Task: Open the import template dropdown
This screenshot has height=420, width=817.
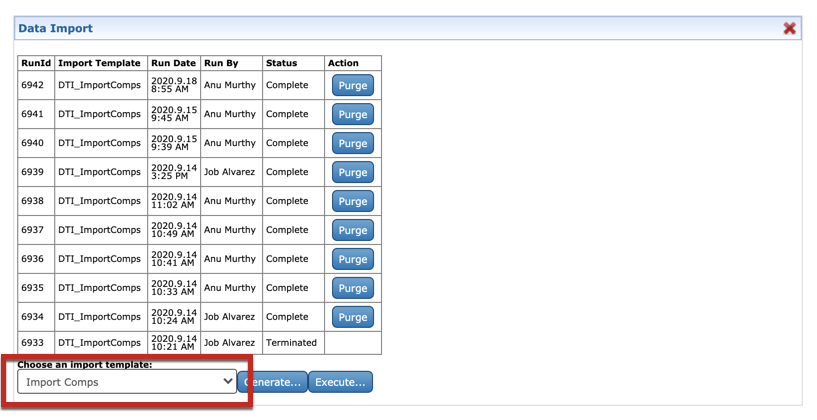Action: tap(127, 382)
